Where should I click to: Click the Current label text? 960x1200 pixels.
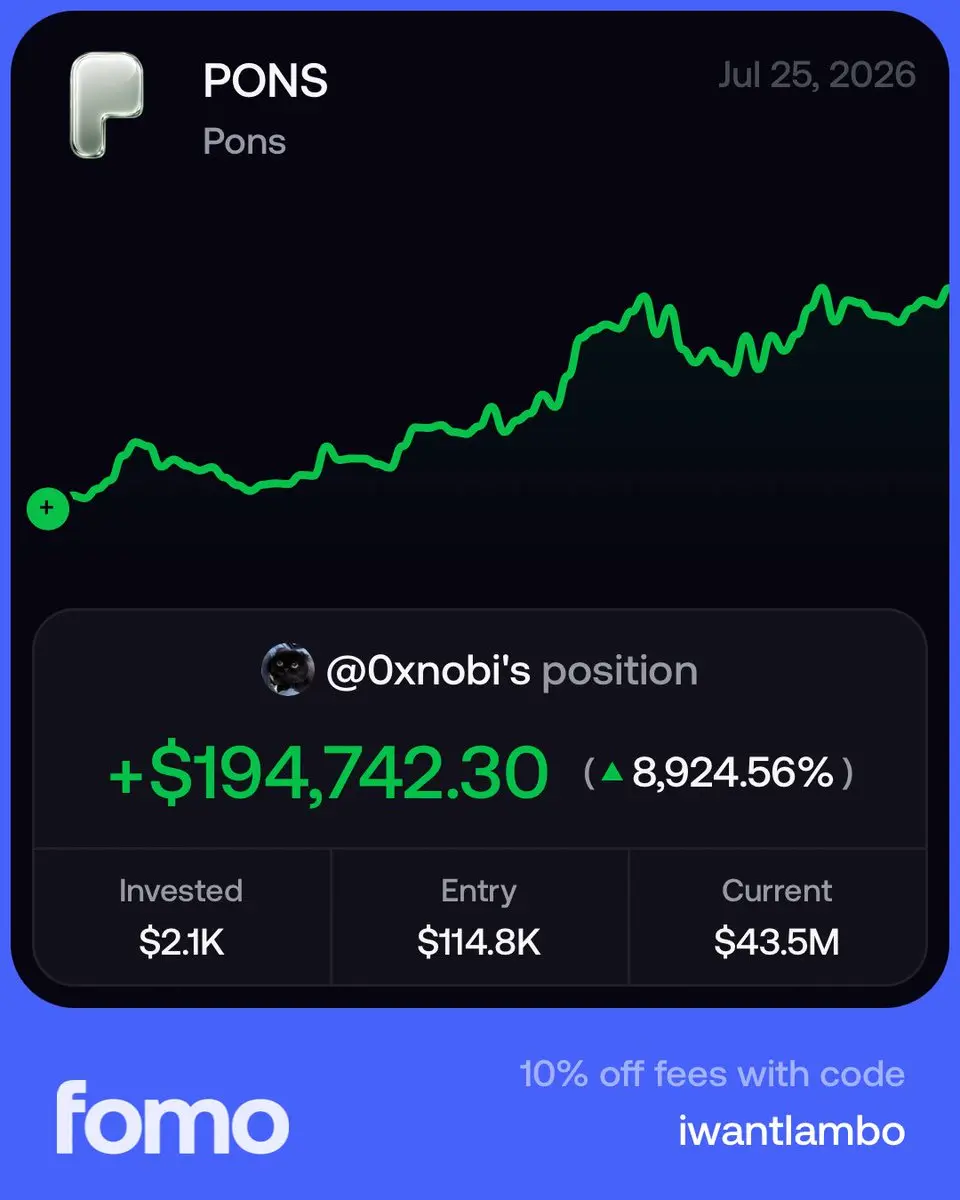[x=777, y=891]
